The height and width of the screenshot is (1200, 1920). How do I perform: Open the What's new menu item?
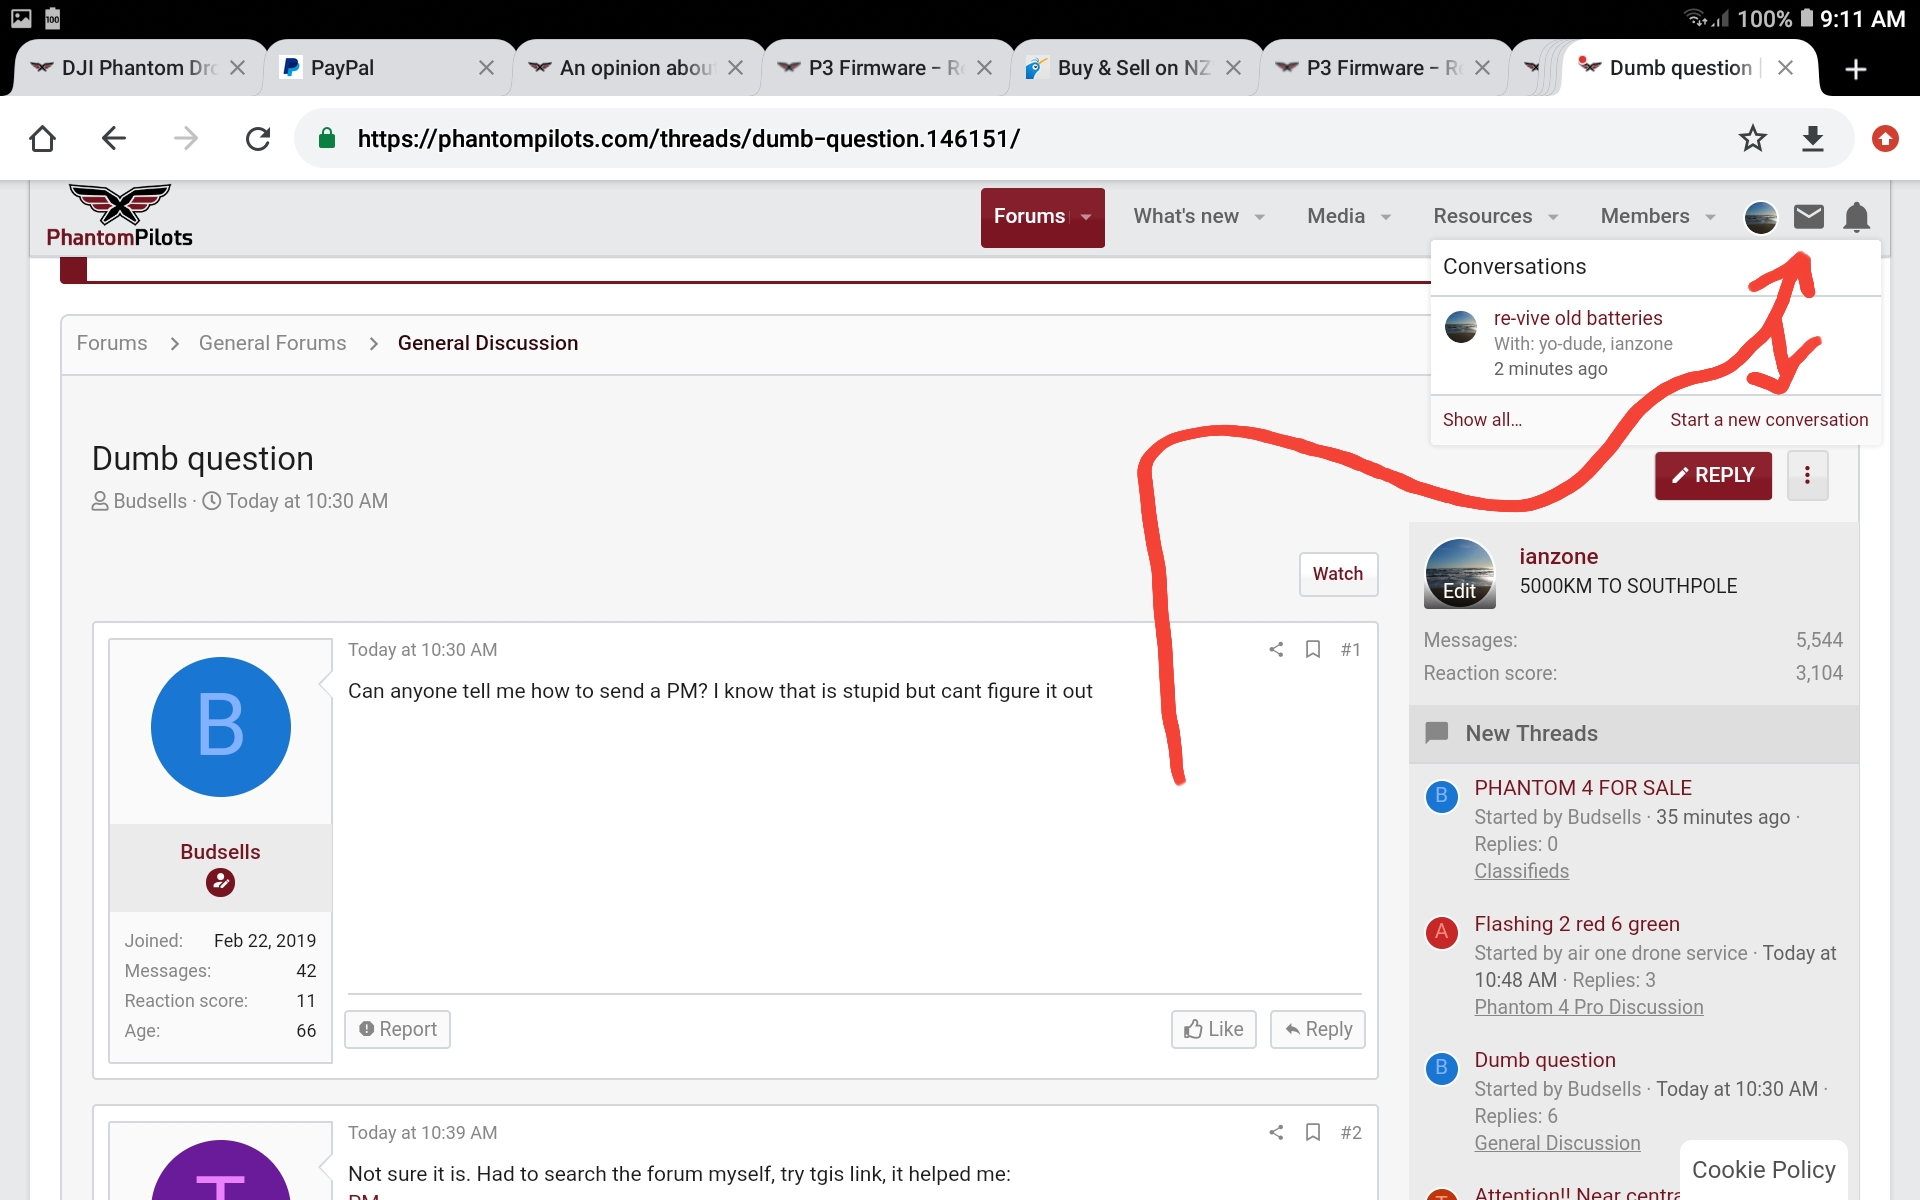click(1186, 216)
